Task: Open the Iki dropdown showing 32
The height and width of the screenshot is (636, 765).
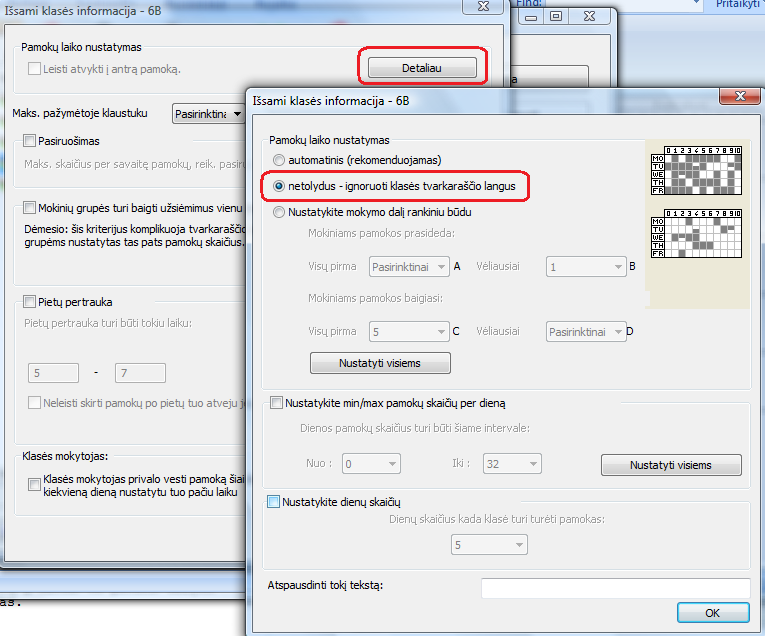Action: pos(512,464)
